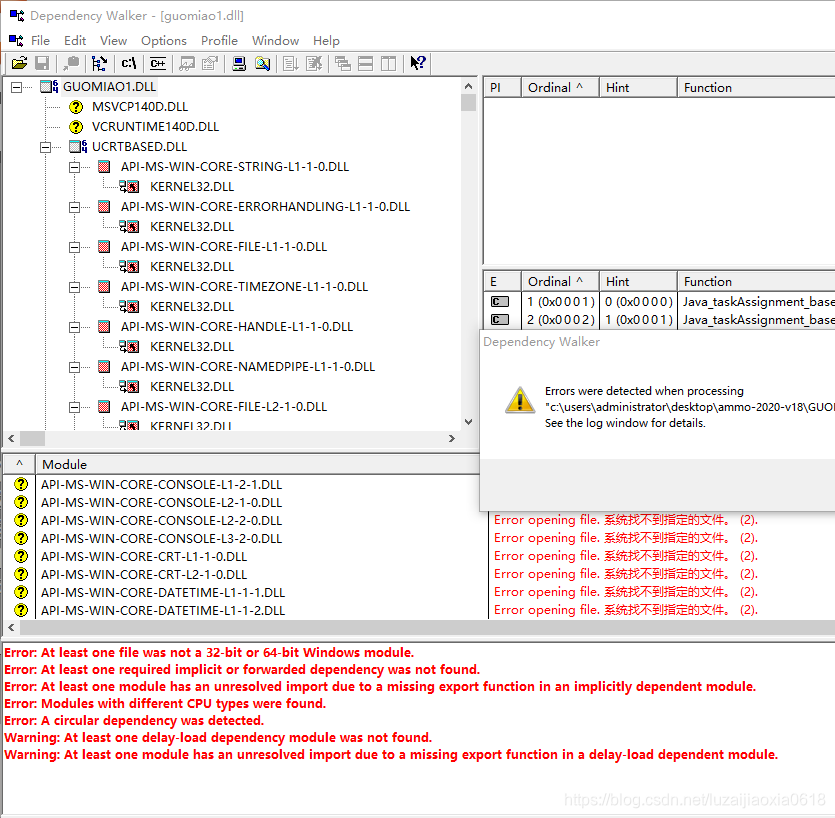The image size is (835, 818).
Task: Toggle Auto Expand tree toolbar button
Action: [x=100, y=63]
